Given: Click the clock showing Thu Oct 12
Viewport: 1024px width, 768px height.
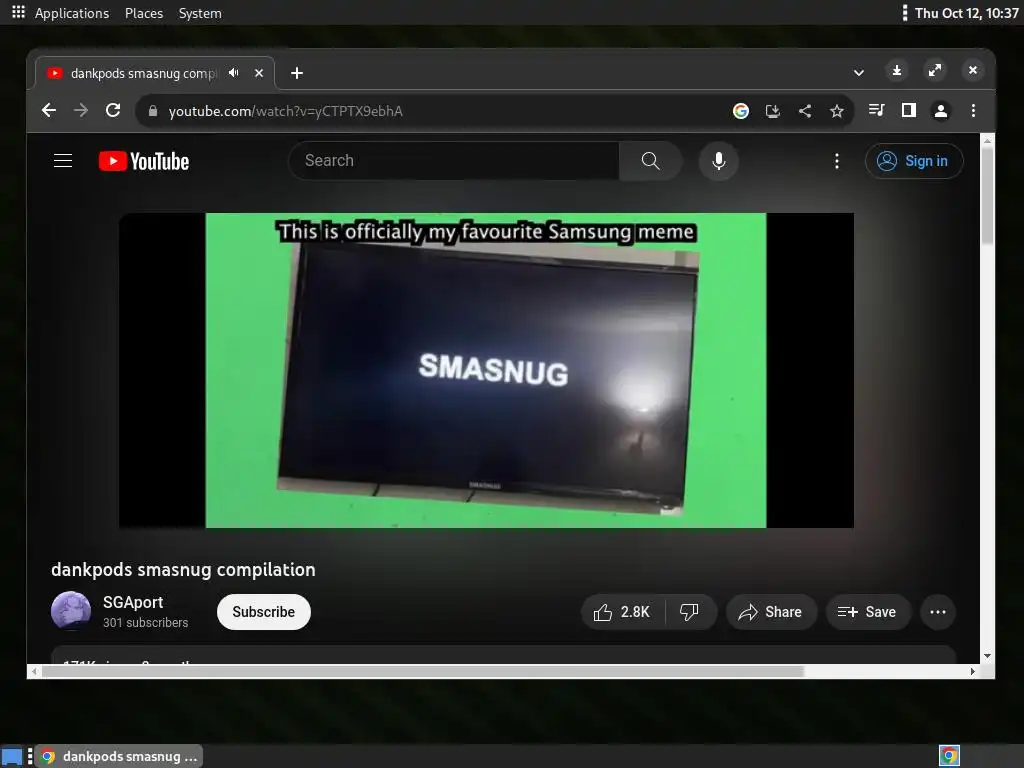Looking at the screenshot, I should 966,13.
